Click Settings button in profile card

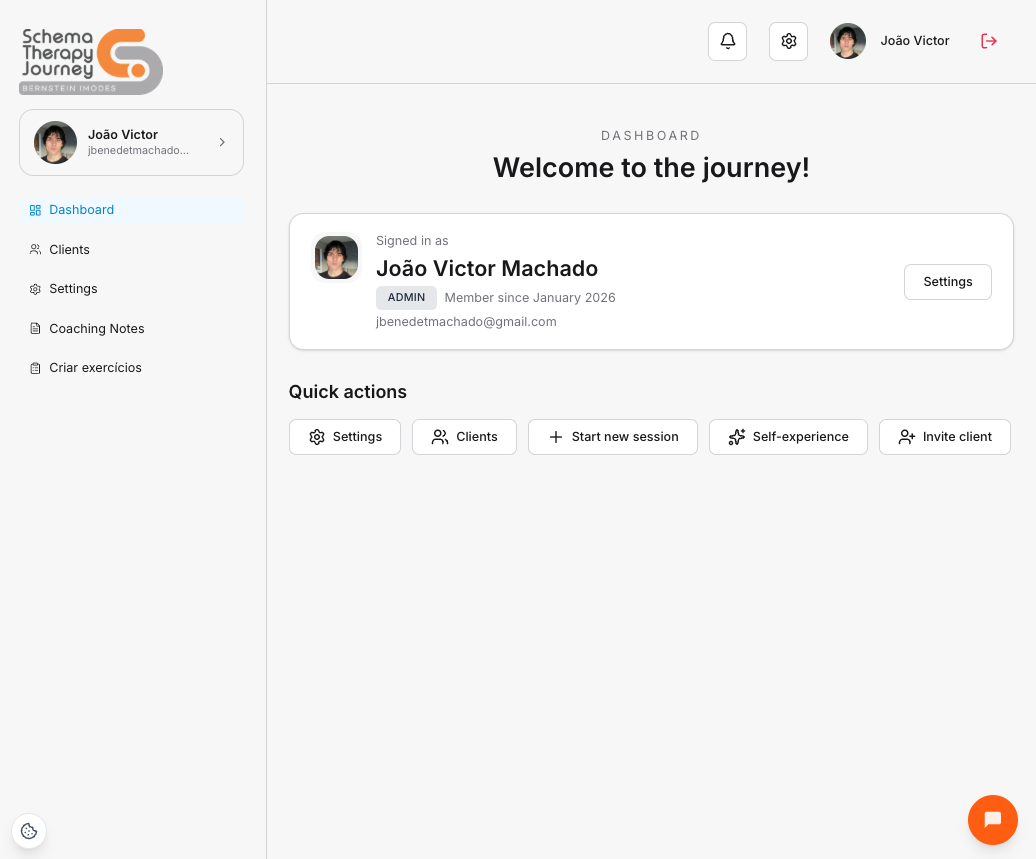click(x=947, y=282)
